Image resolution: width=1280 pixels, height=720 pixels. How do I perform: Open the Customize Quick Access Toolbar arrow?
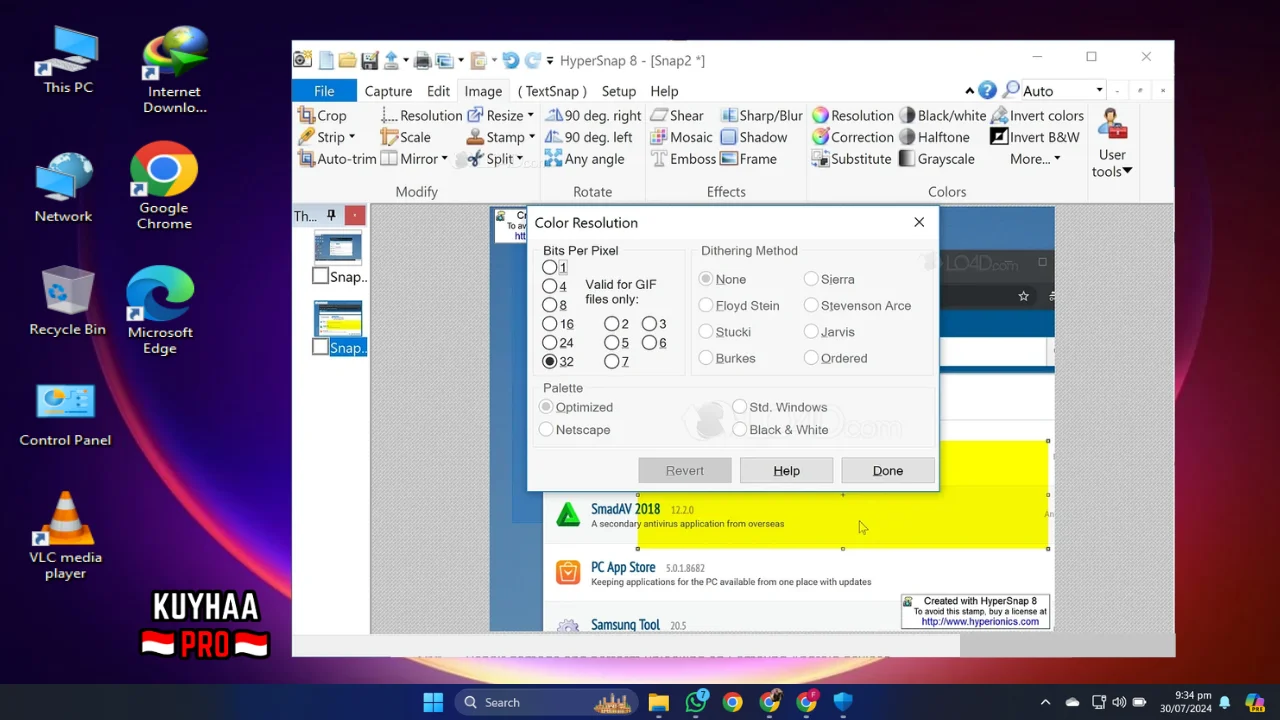[548, 60]
